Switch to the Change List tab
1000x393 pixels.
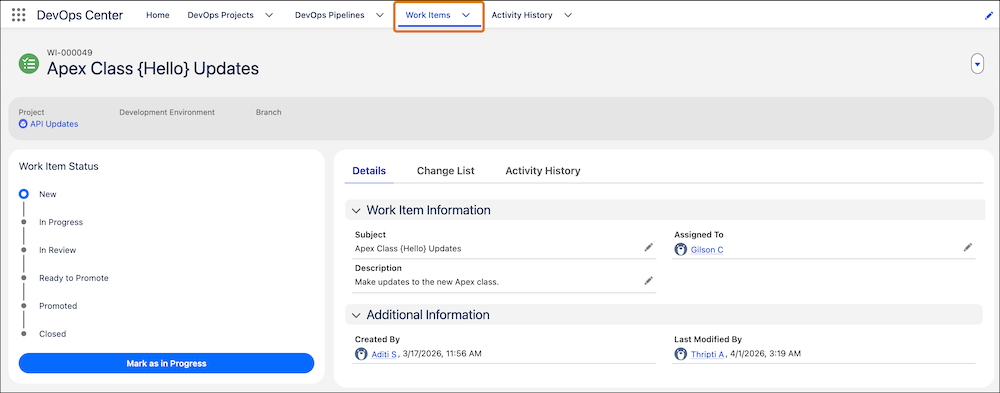pos(446,171)
